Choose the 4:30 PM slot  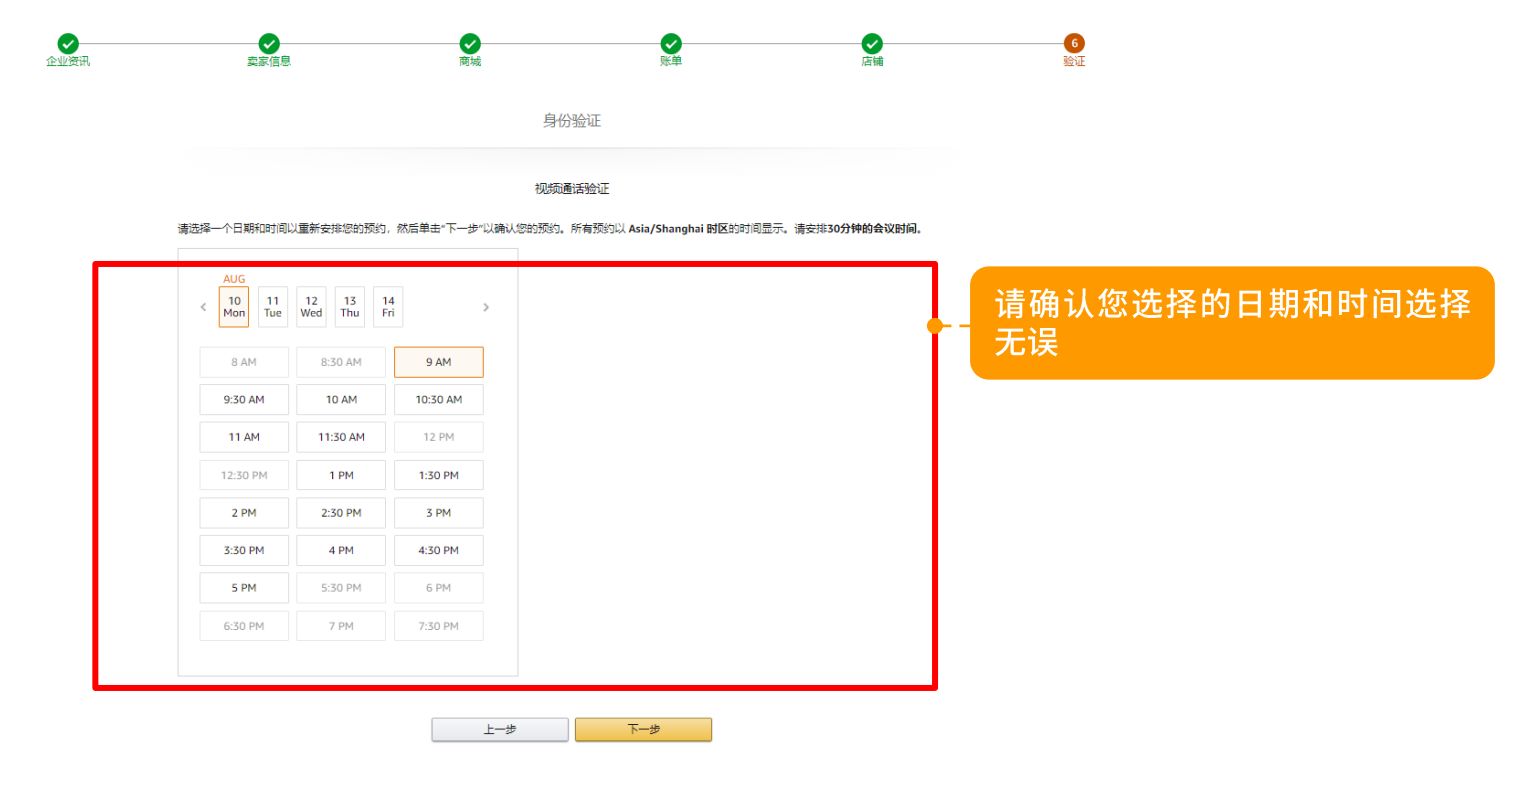(438, 550)
